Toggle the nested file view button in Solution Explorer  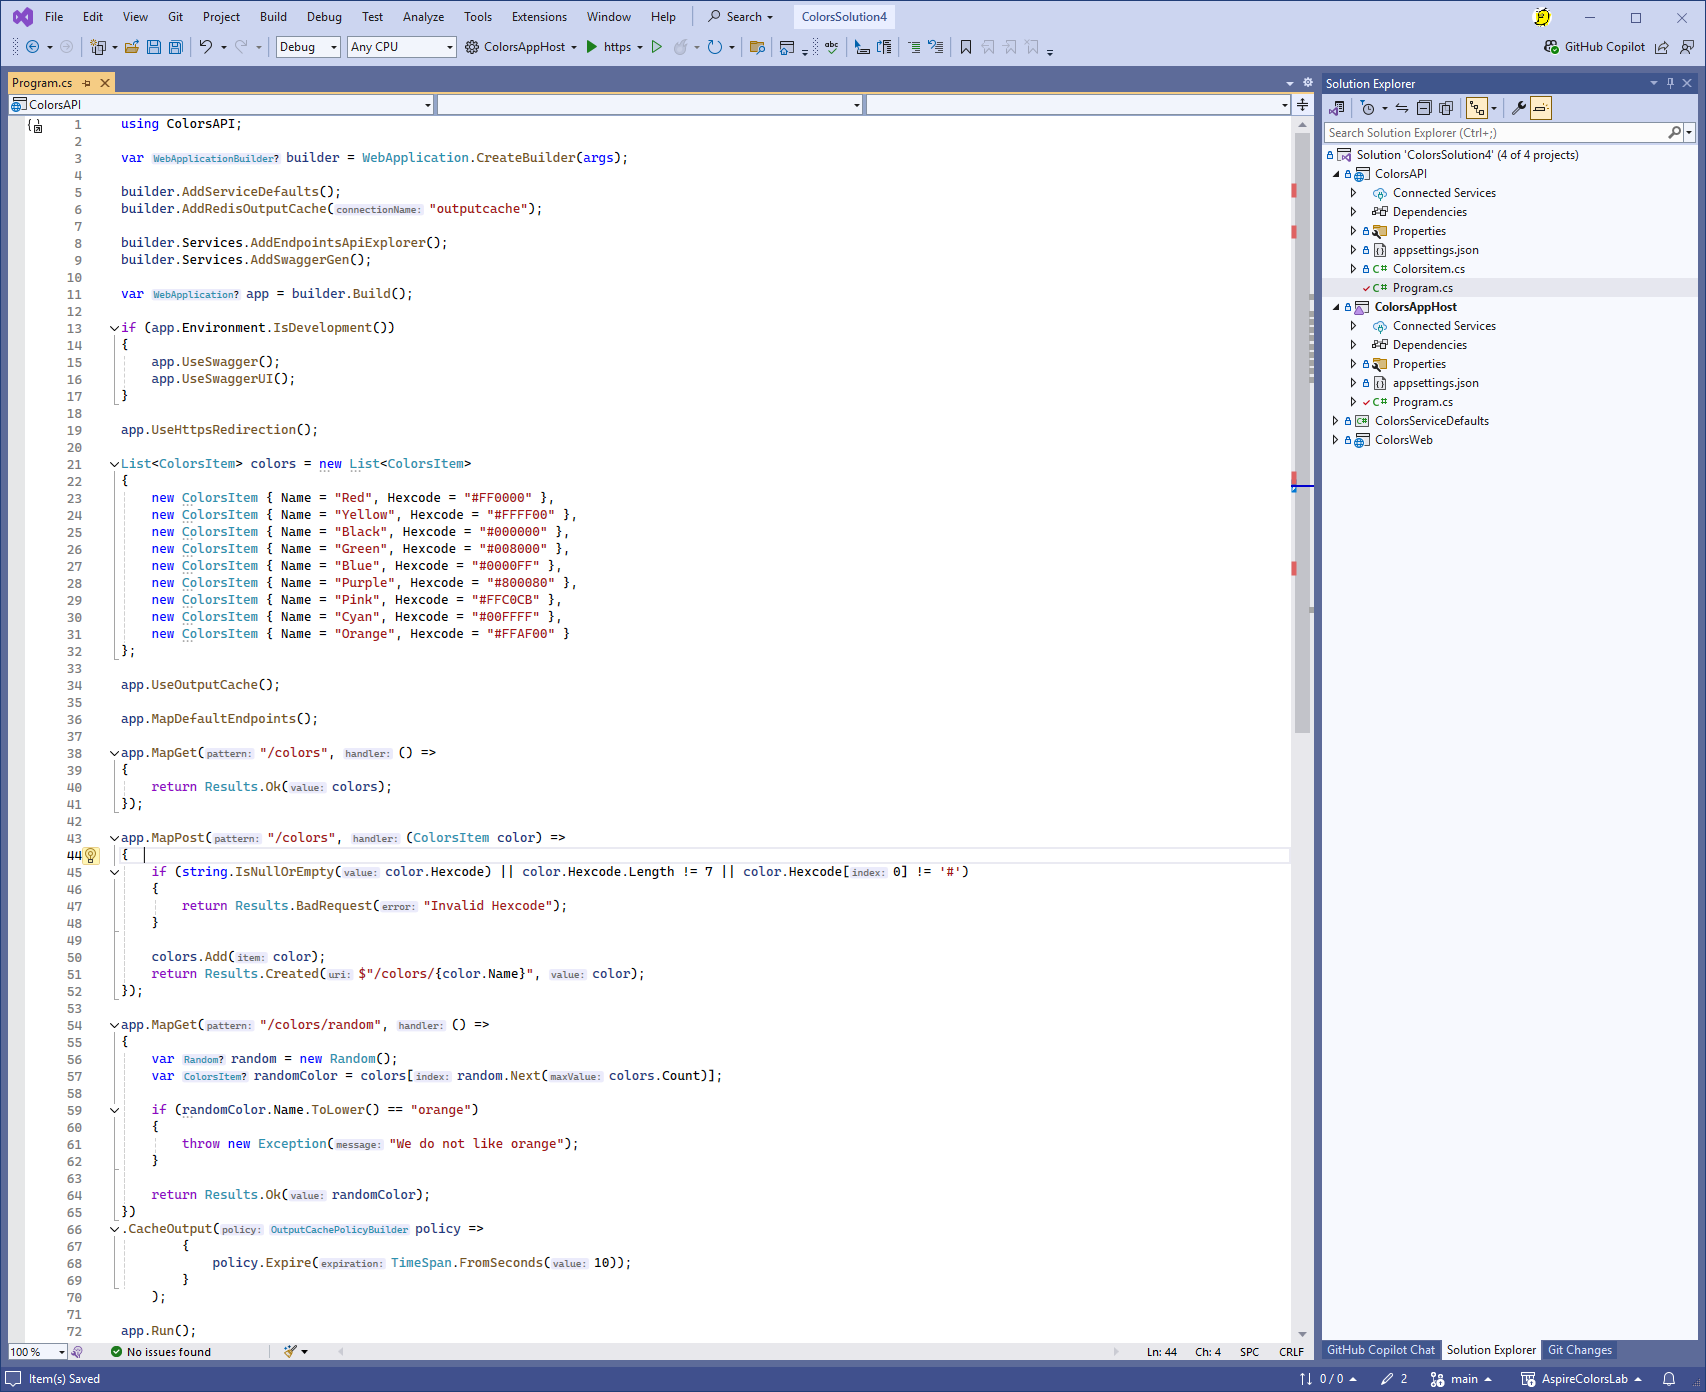[x=1476, y=108]
